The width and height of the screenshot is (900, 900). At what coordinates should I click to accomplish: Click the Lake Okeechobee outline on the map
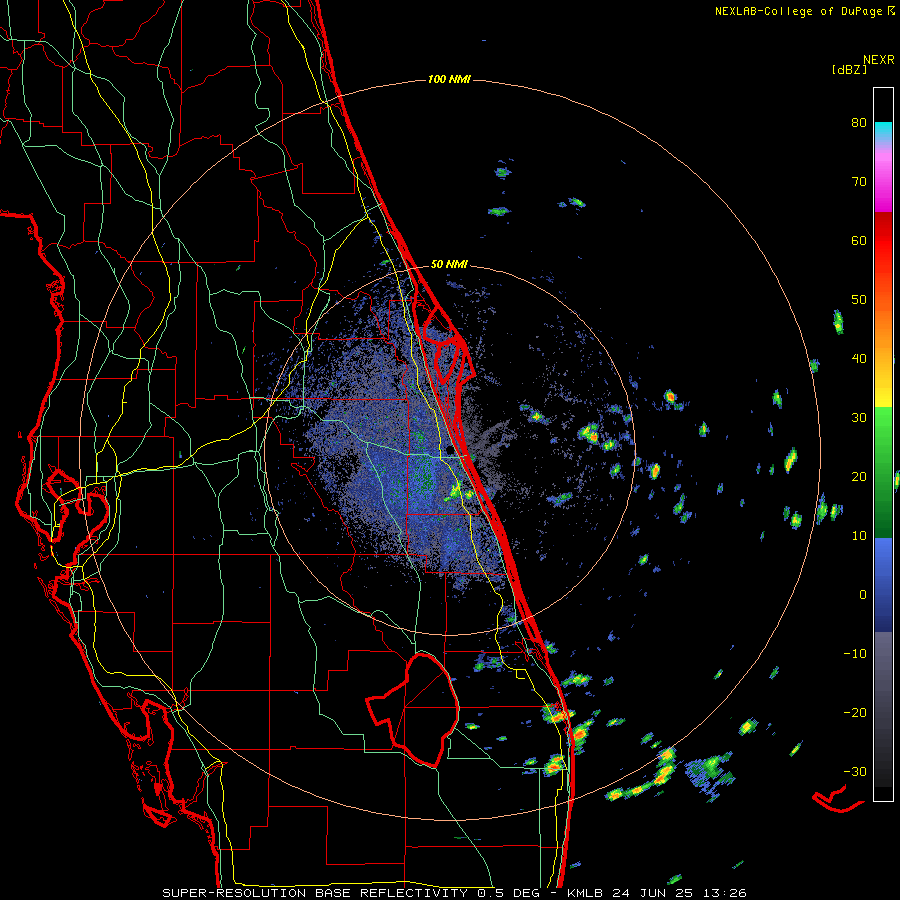pos(413,711)
